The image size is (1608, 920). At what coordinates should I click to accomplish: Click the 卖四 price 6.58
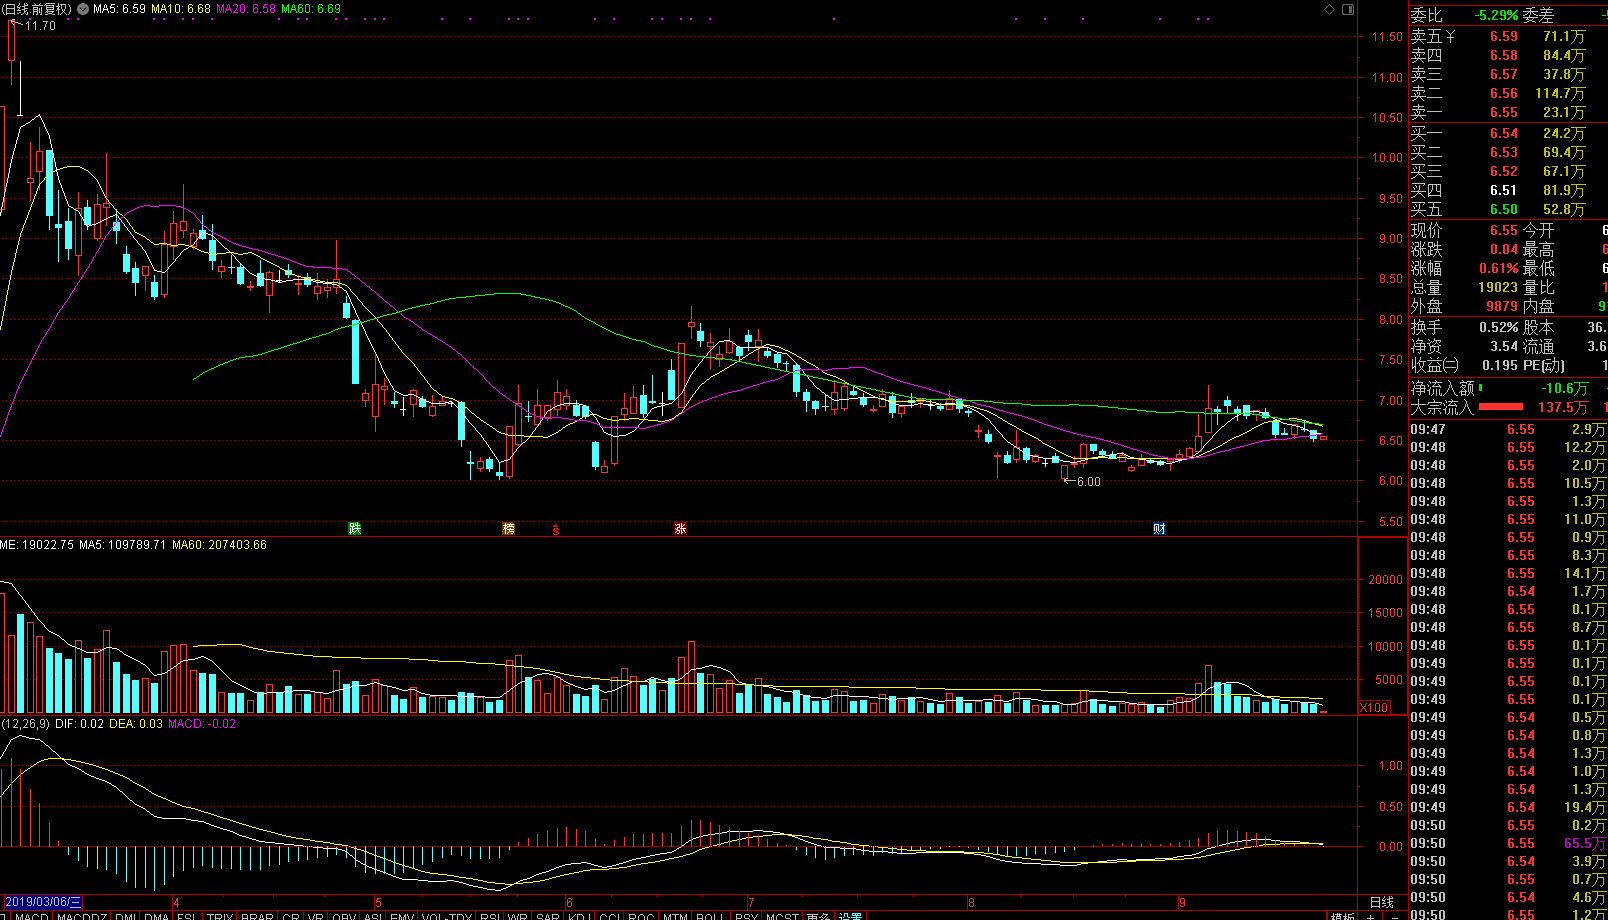tap(1504, 55)
